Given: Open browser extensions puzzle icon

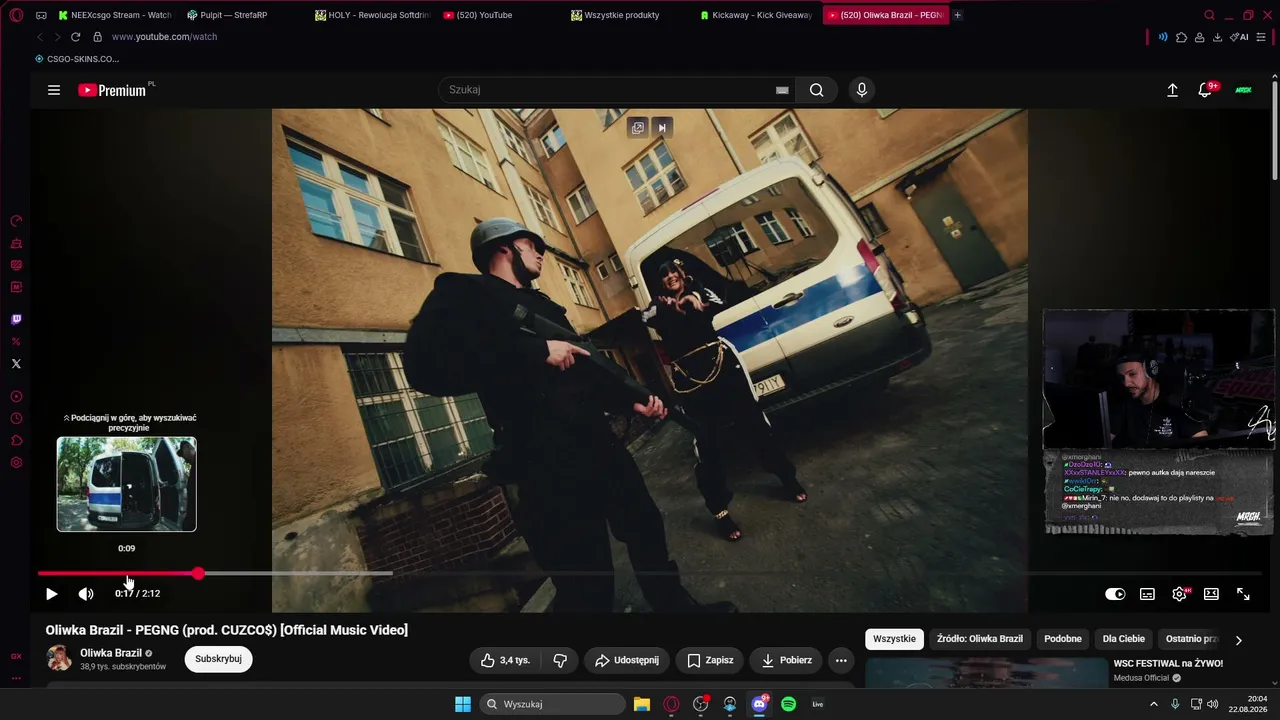Looking at the screenshot, I should 1181,37.
